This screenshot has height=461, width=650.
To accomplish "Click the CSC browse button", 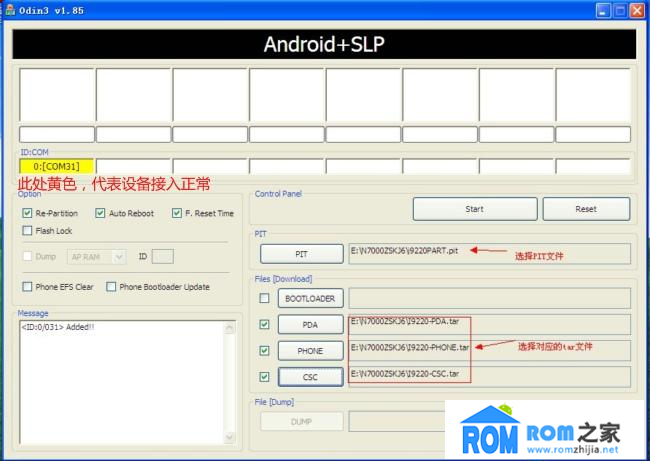I will pyautogui.click(x=310, y=377).
